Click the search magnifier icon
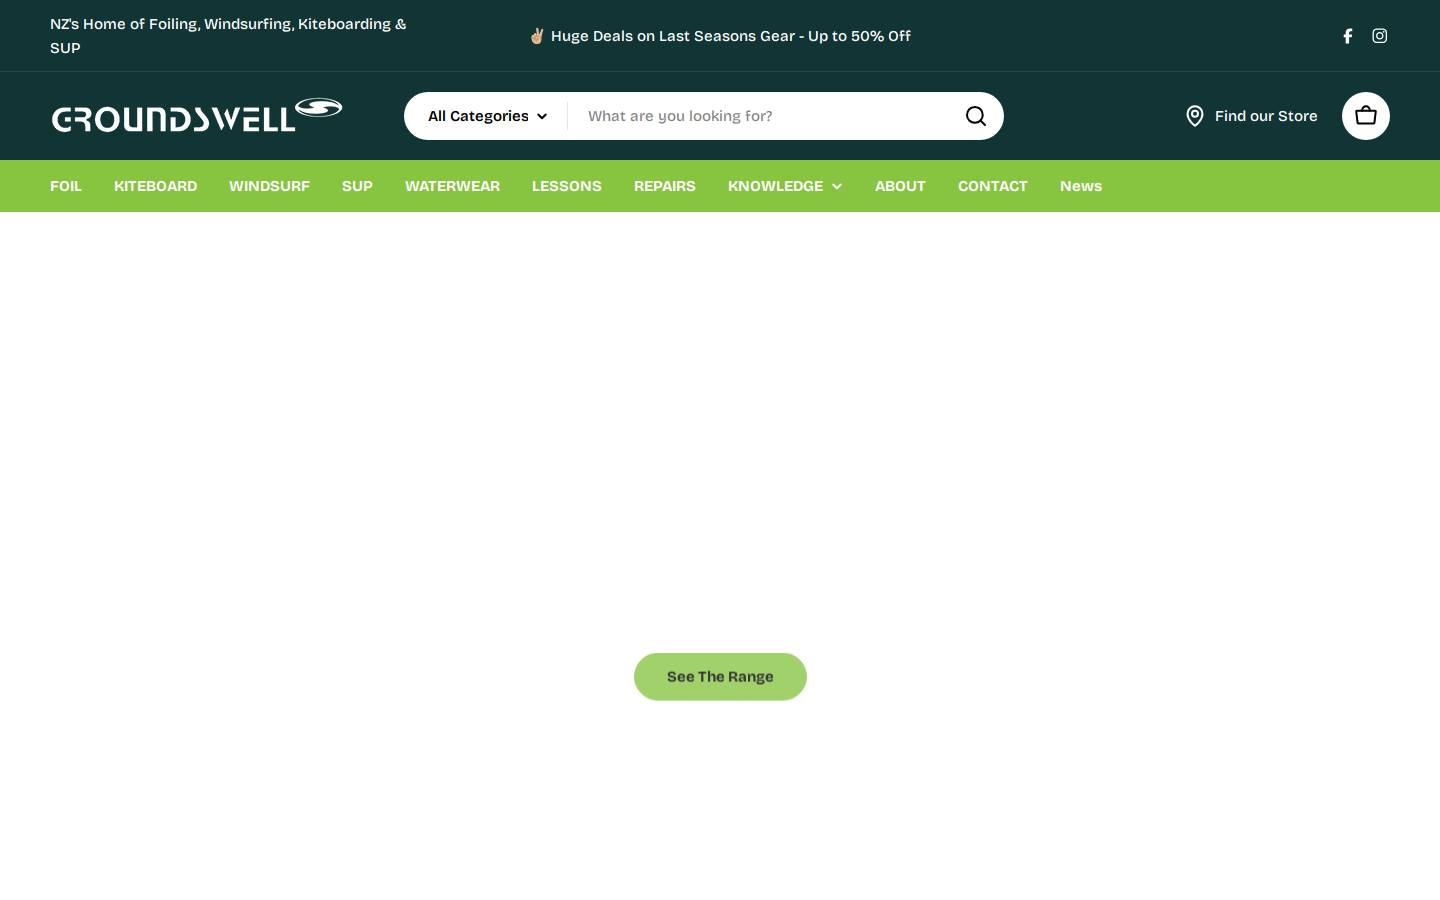 click(976, 116)
